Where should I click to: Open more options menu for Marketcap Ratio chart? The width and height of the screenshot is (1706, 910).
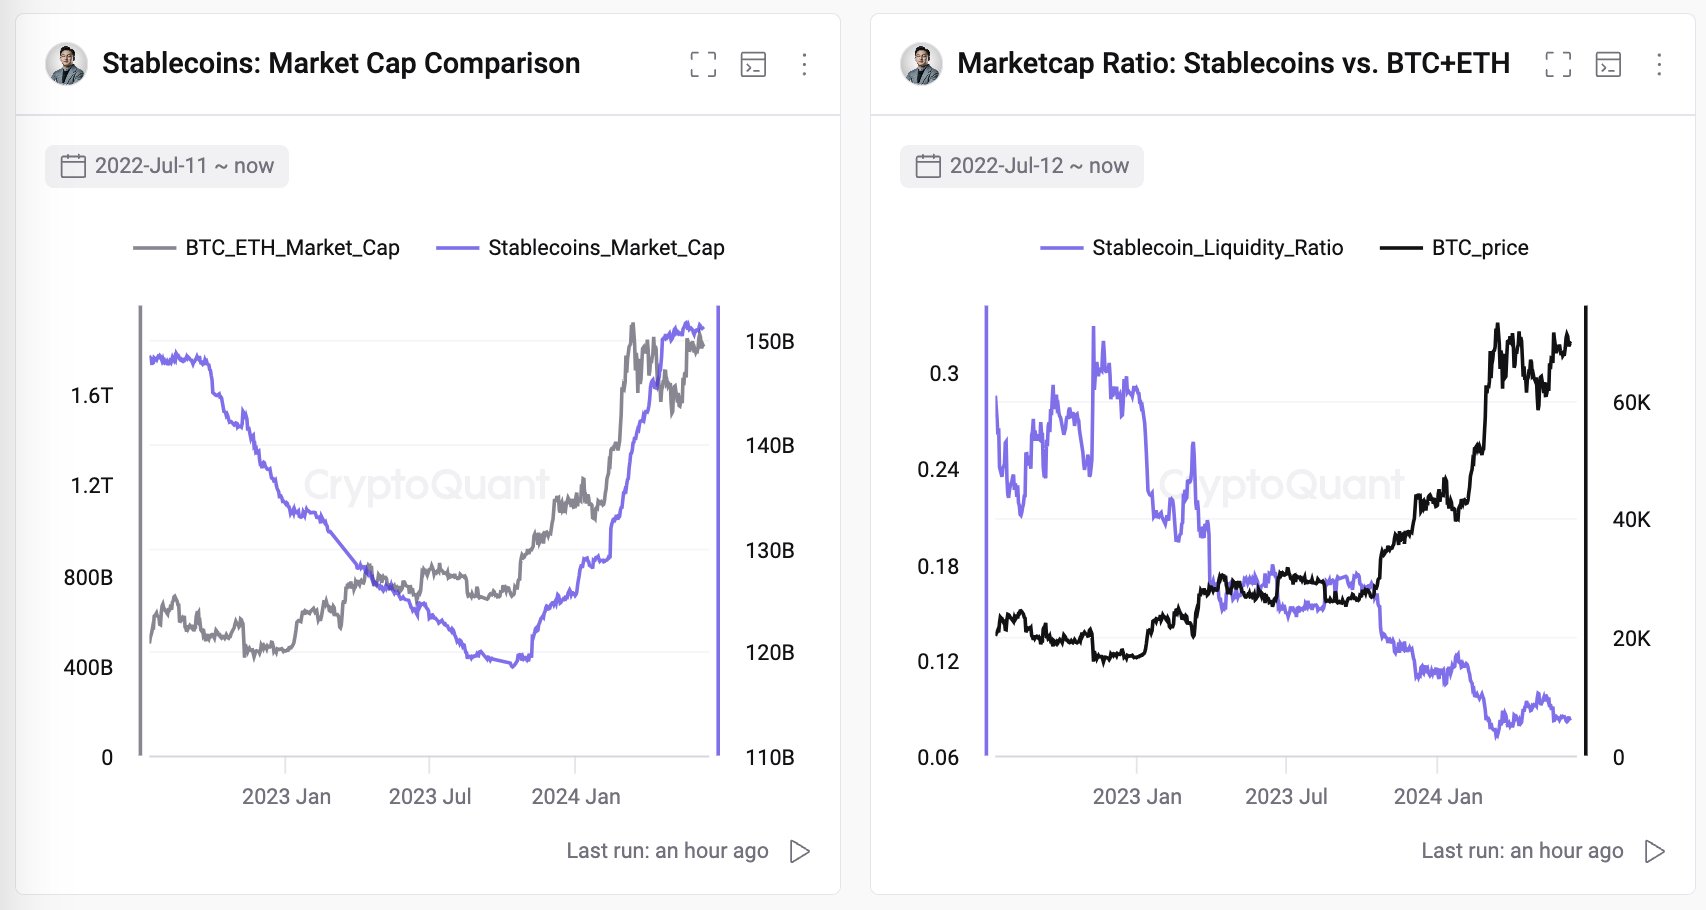tap(1659, 65)
